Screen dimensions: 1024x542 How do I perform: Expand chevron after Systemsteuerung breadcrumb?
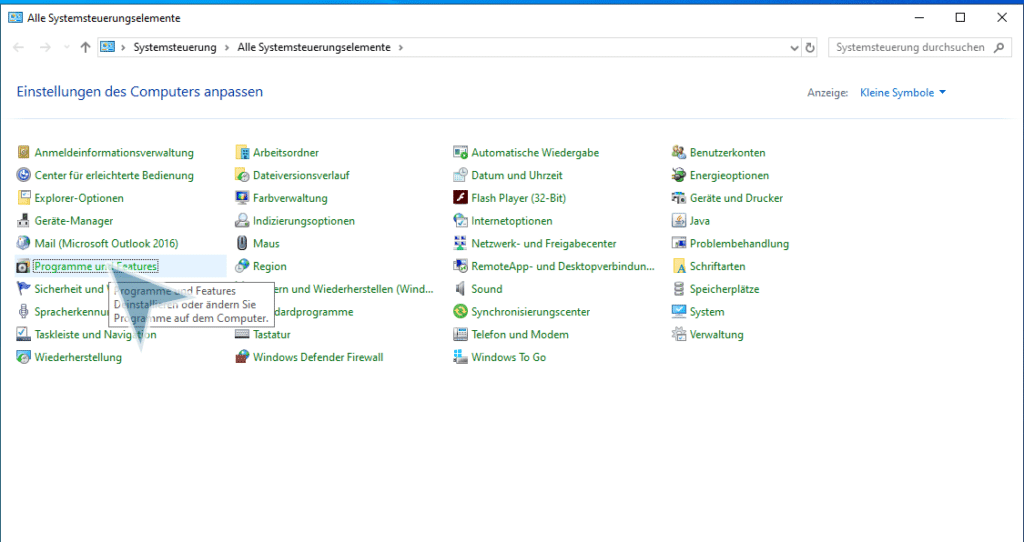227,47
